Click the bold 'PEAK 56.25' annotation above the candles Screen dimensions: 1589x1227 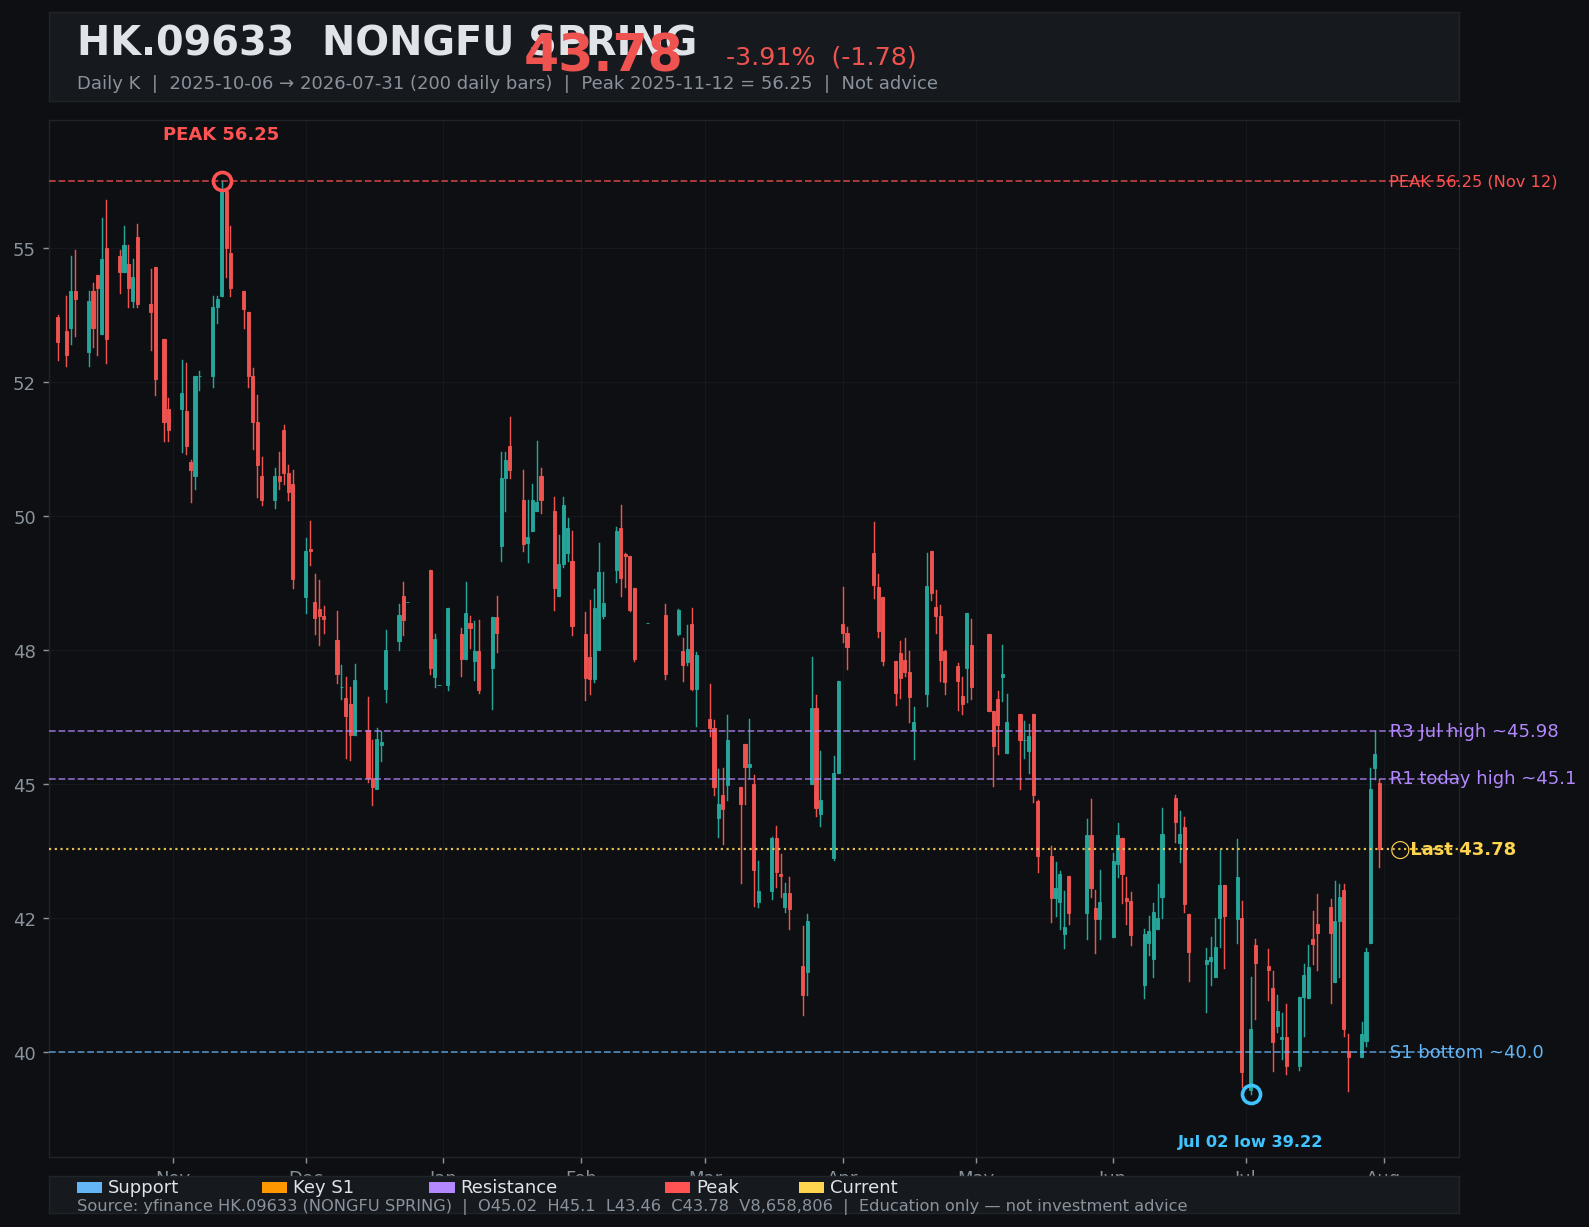pyautogui.click(x=221, y=134)
